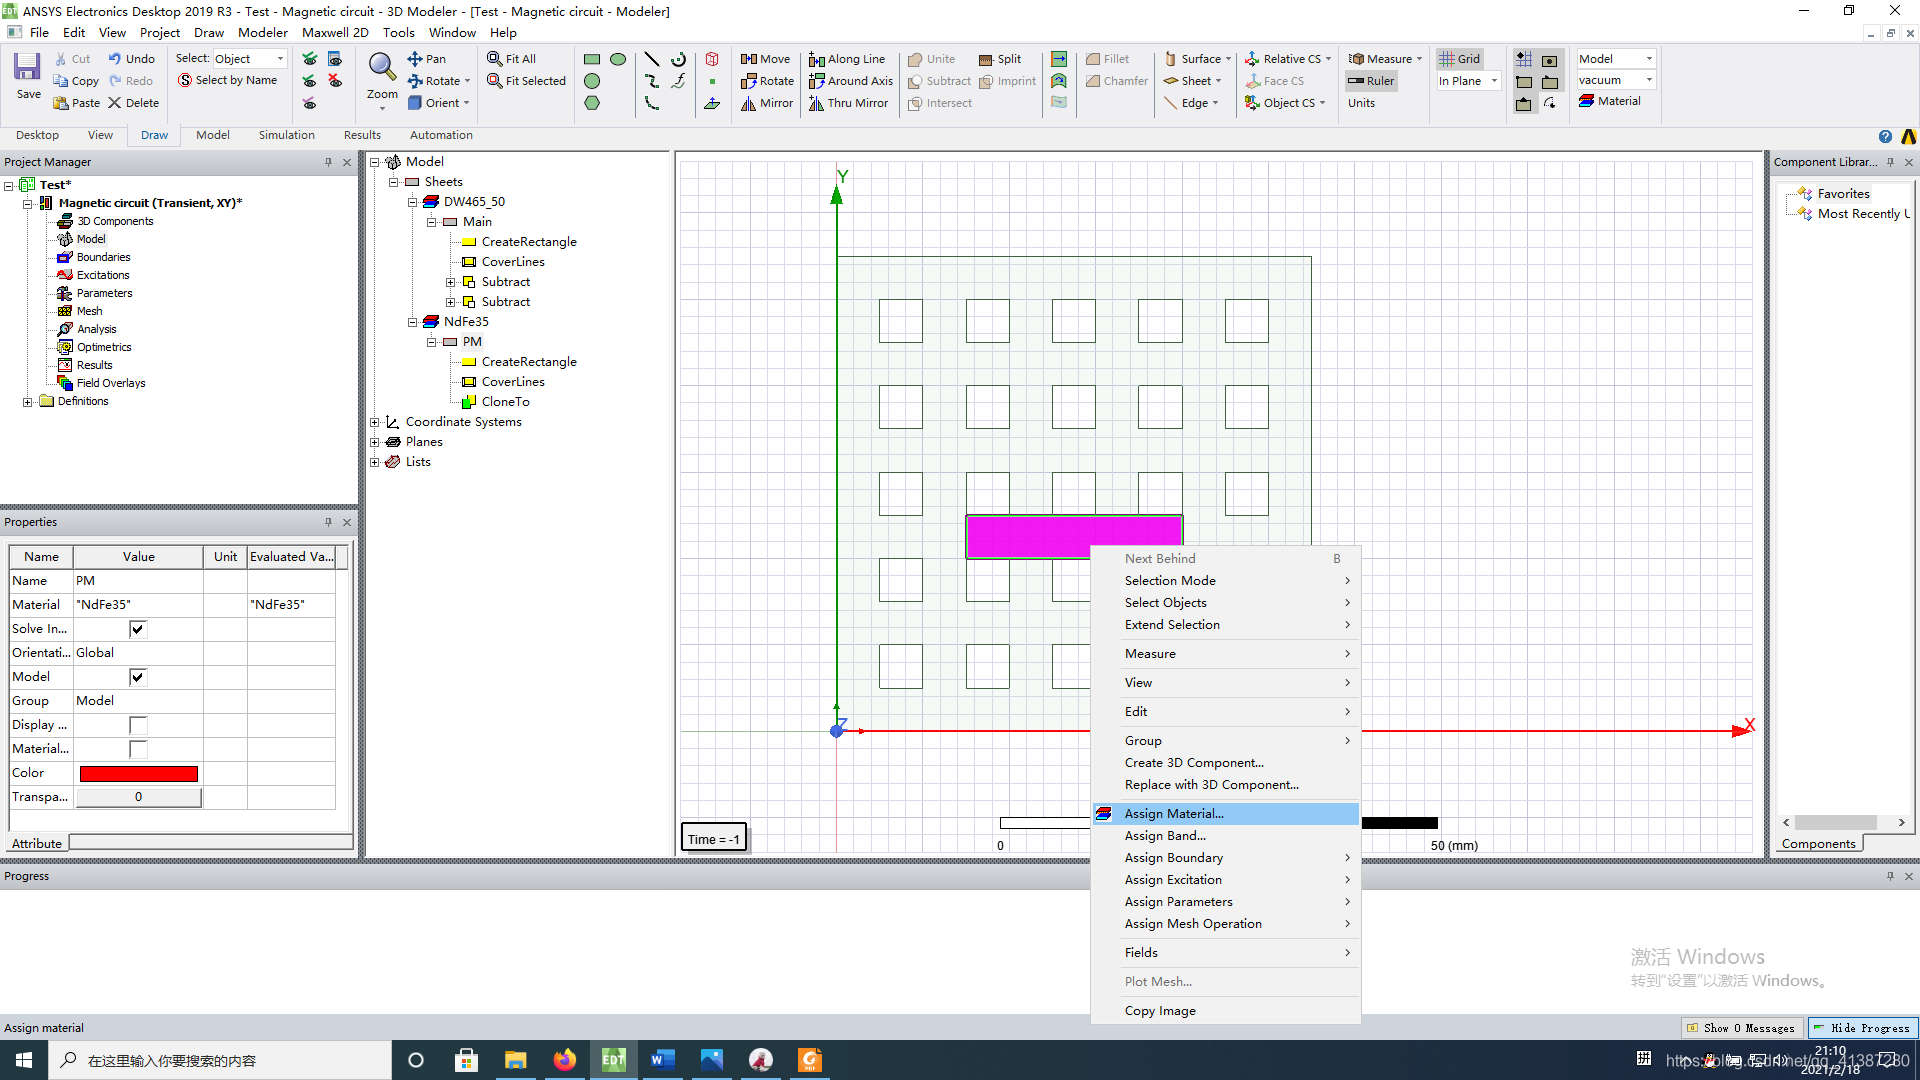Switch to the Automation ribbon tab
This screenshot has height=1080, width=1920.
coord(441,135)
